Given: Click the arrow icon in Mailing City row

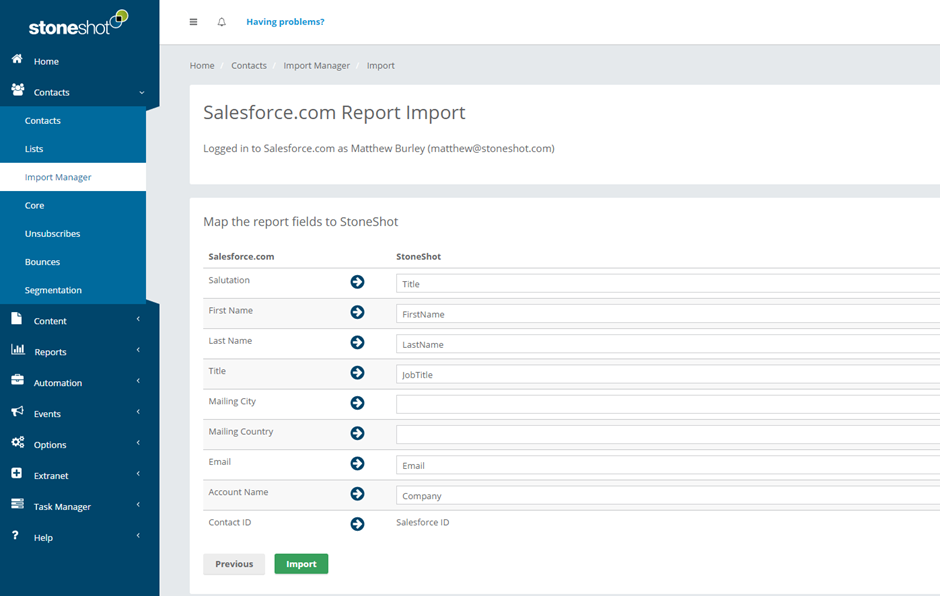Looking at the screenshot, I should coord(357,403).
